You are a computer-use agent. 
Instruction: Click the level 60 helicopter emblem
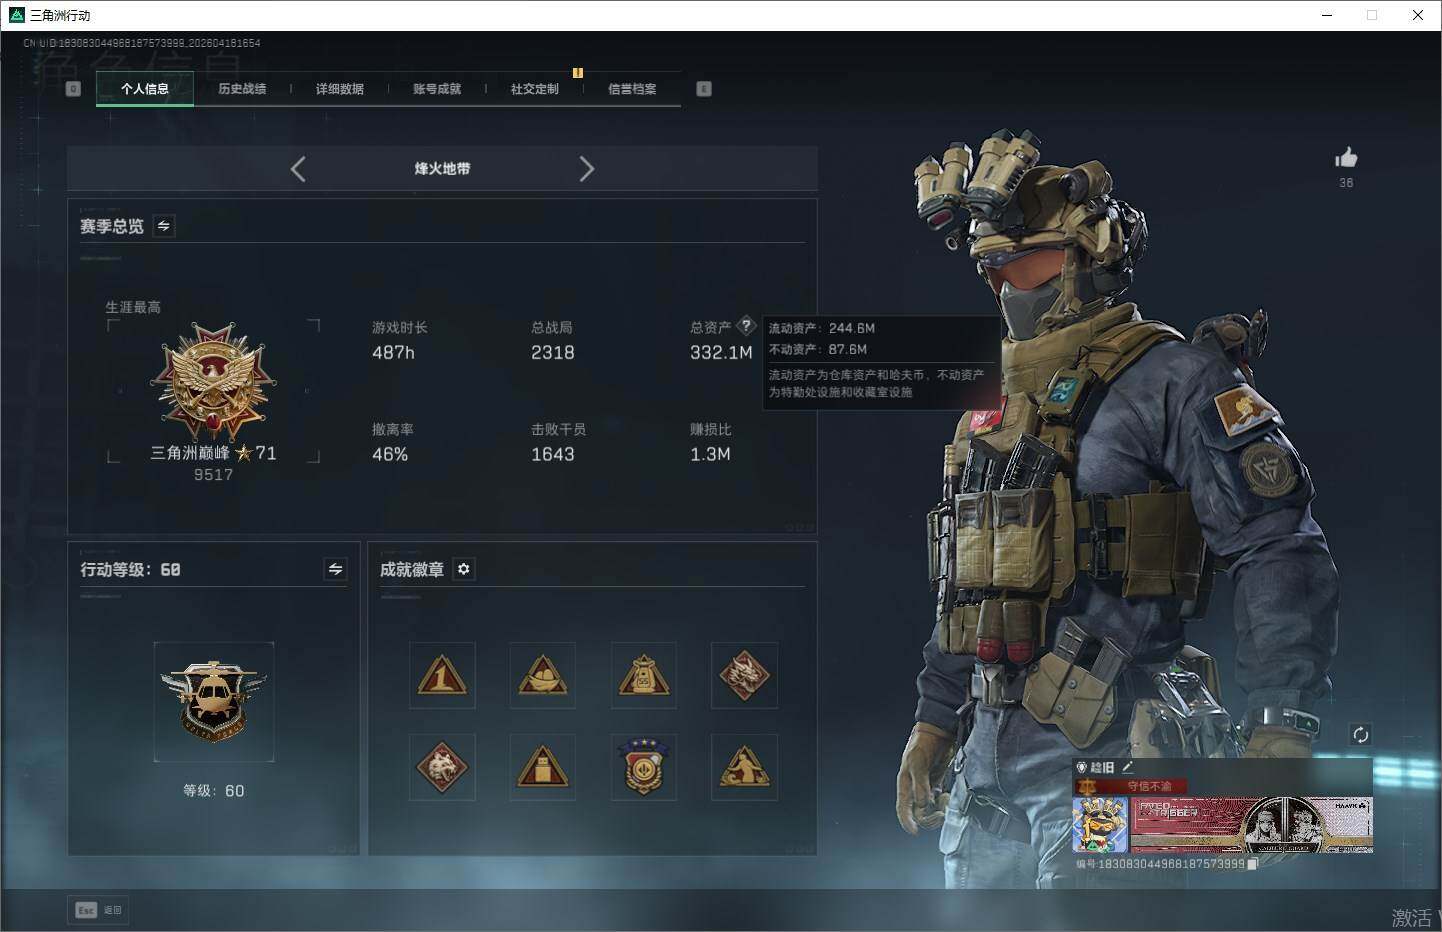click(214, 702)
